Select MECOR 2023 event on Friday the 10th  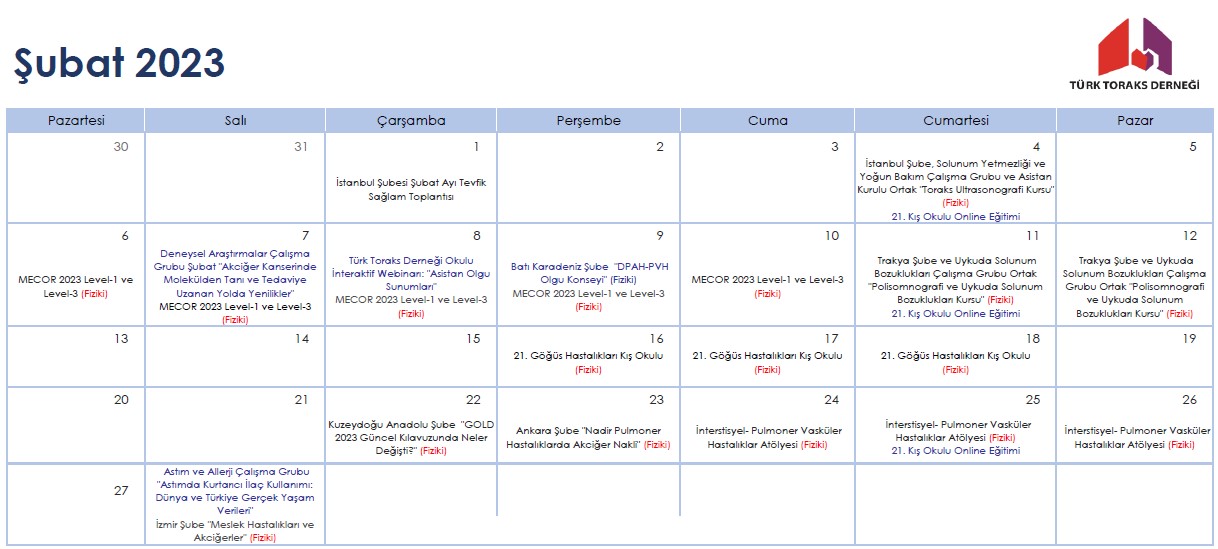[x=767, y=280]
